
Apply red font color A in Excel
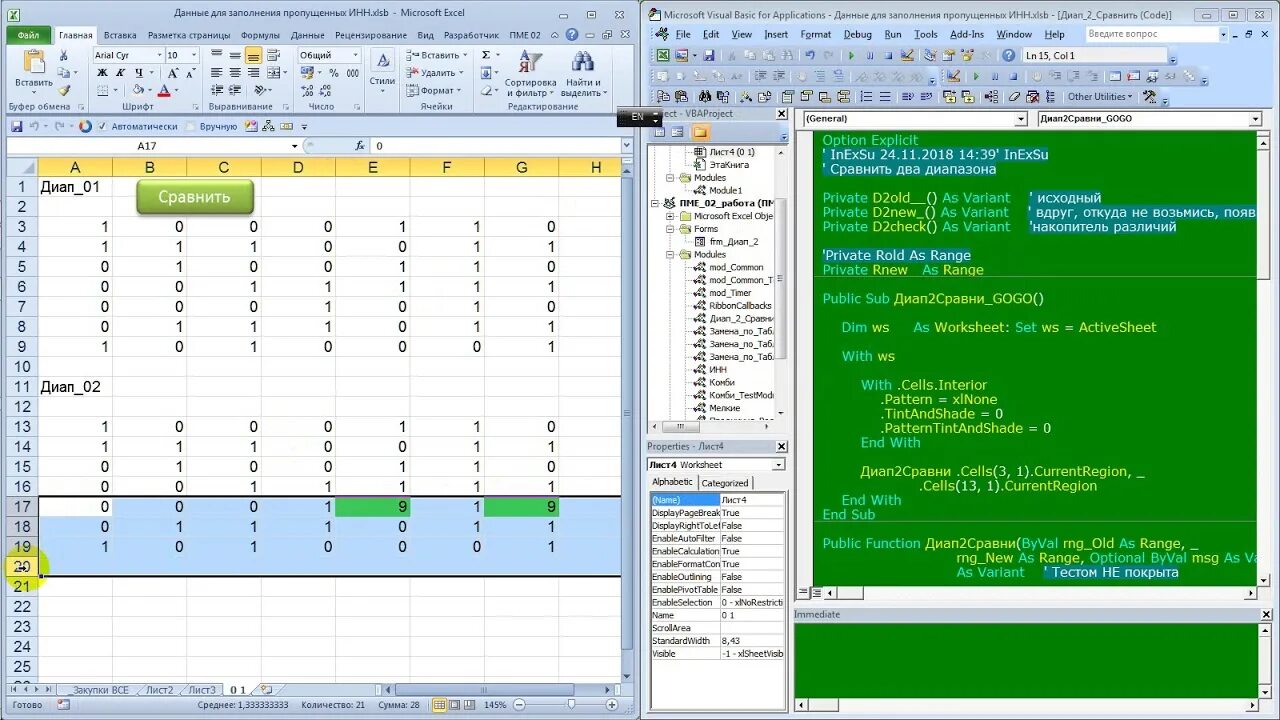tap(164, 91)
